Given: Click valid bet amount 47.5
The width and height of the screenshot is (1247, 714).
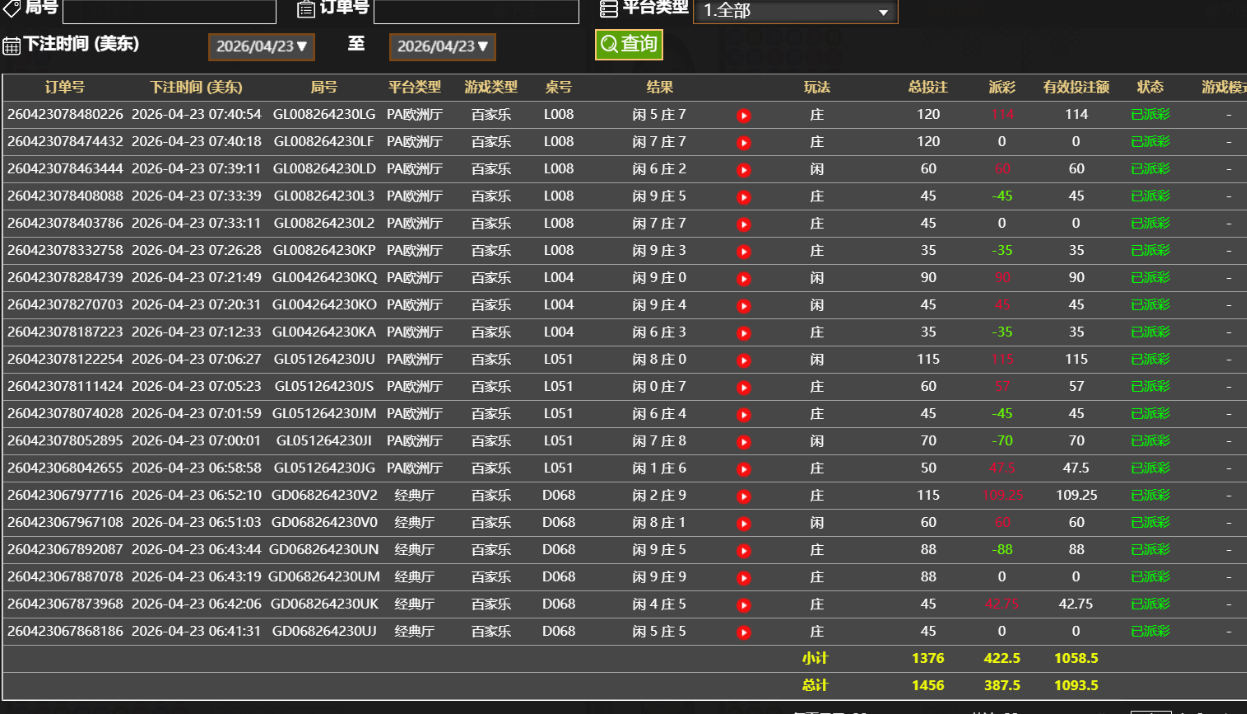Looking at the screenshot, I should point(1076,468).
